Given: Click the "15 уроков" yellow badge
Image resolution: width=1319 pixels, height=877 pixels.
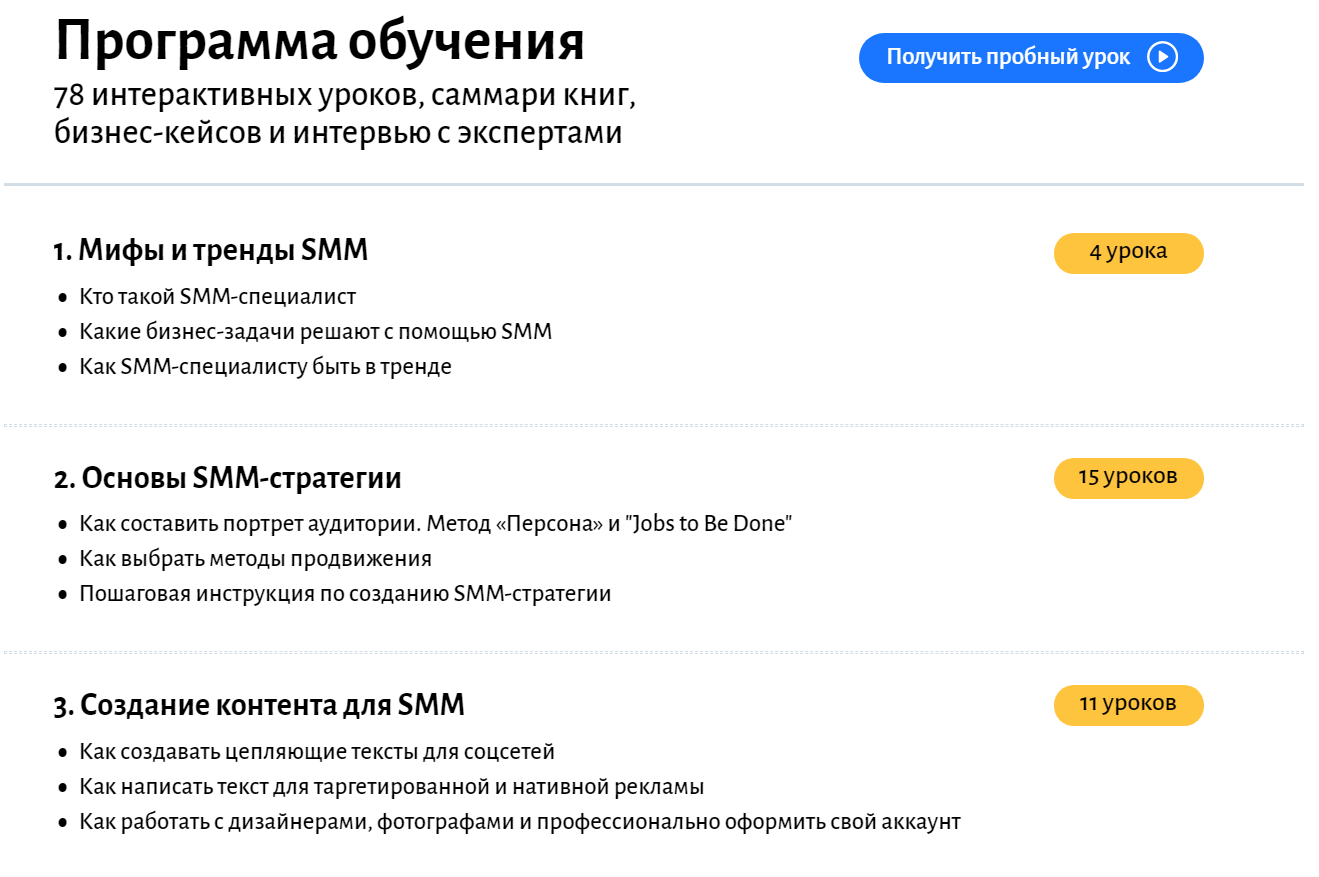Looking at the screenshot, I should click(x=1128, y=478).
